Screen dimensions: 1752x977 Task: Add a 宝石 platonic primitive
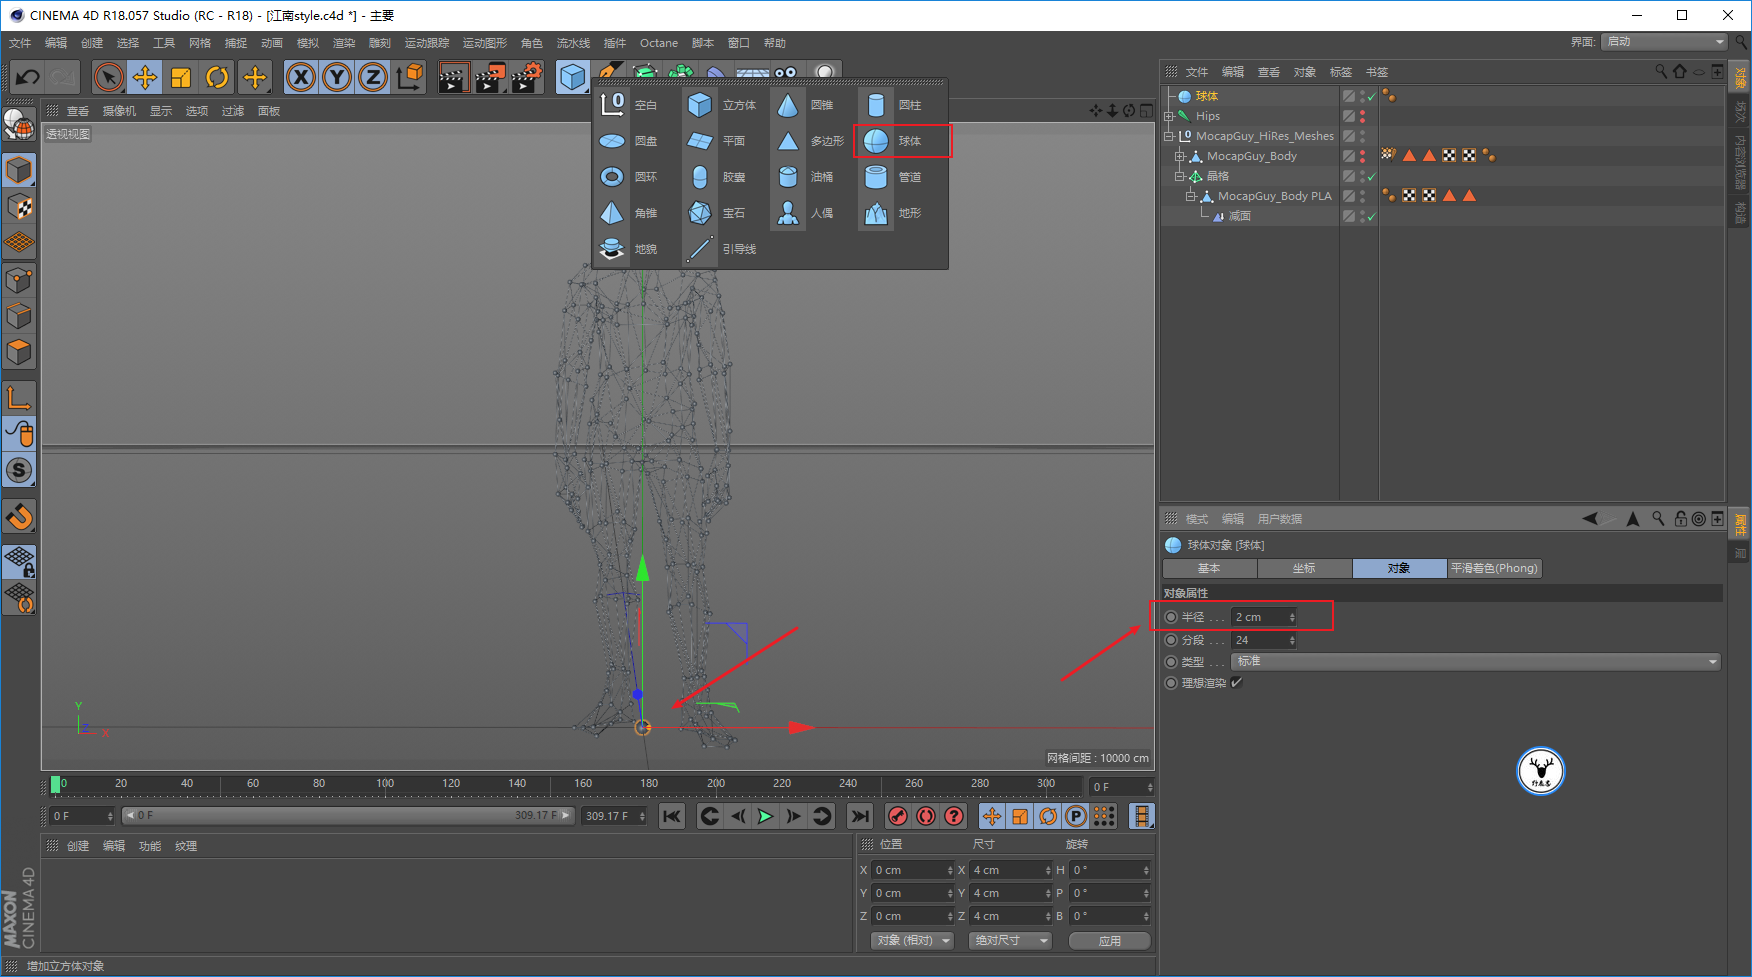(716, 213)
